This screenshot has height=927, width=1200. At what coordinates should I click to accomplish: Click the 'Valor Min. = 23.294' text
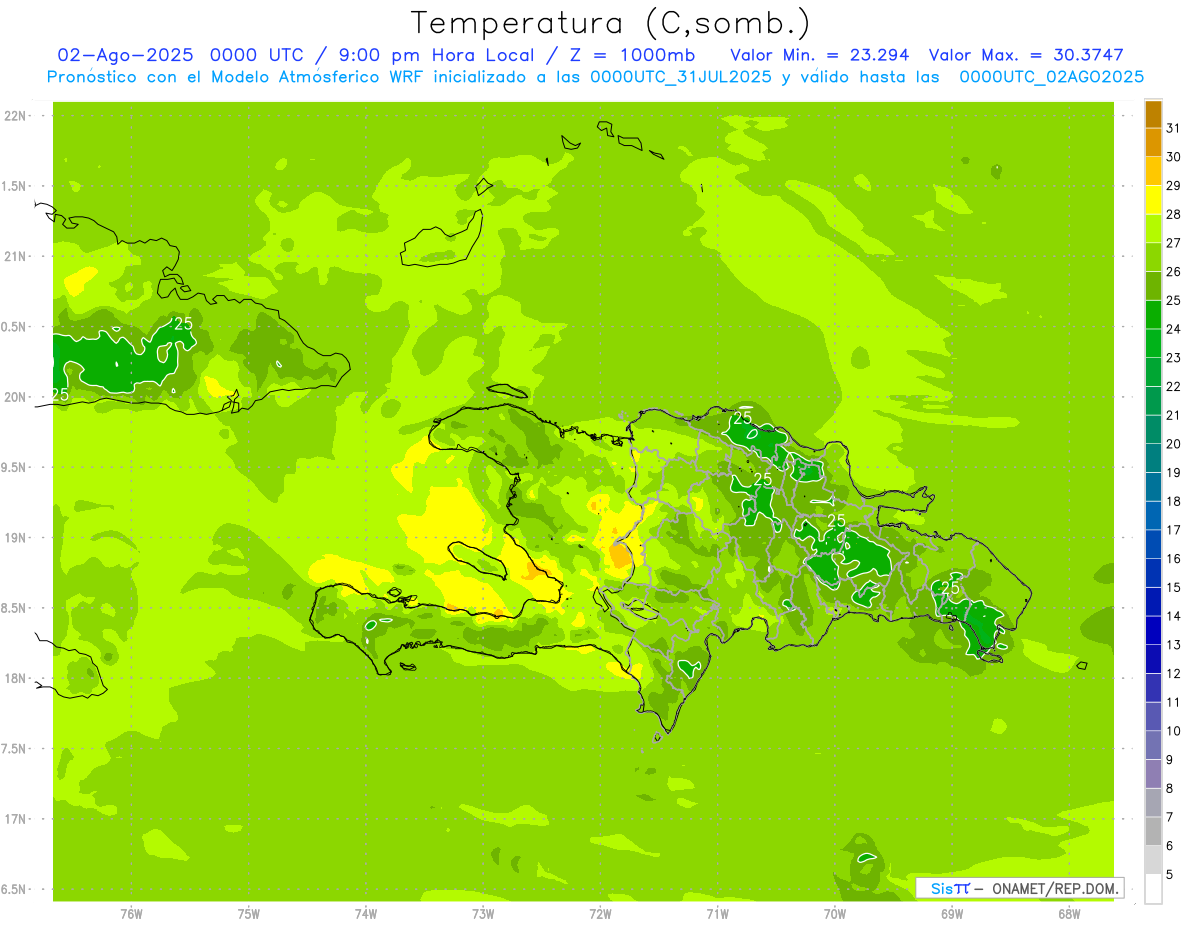click(x=819, y=54)
